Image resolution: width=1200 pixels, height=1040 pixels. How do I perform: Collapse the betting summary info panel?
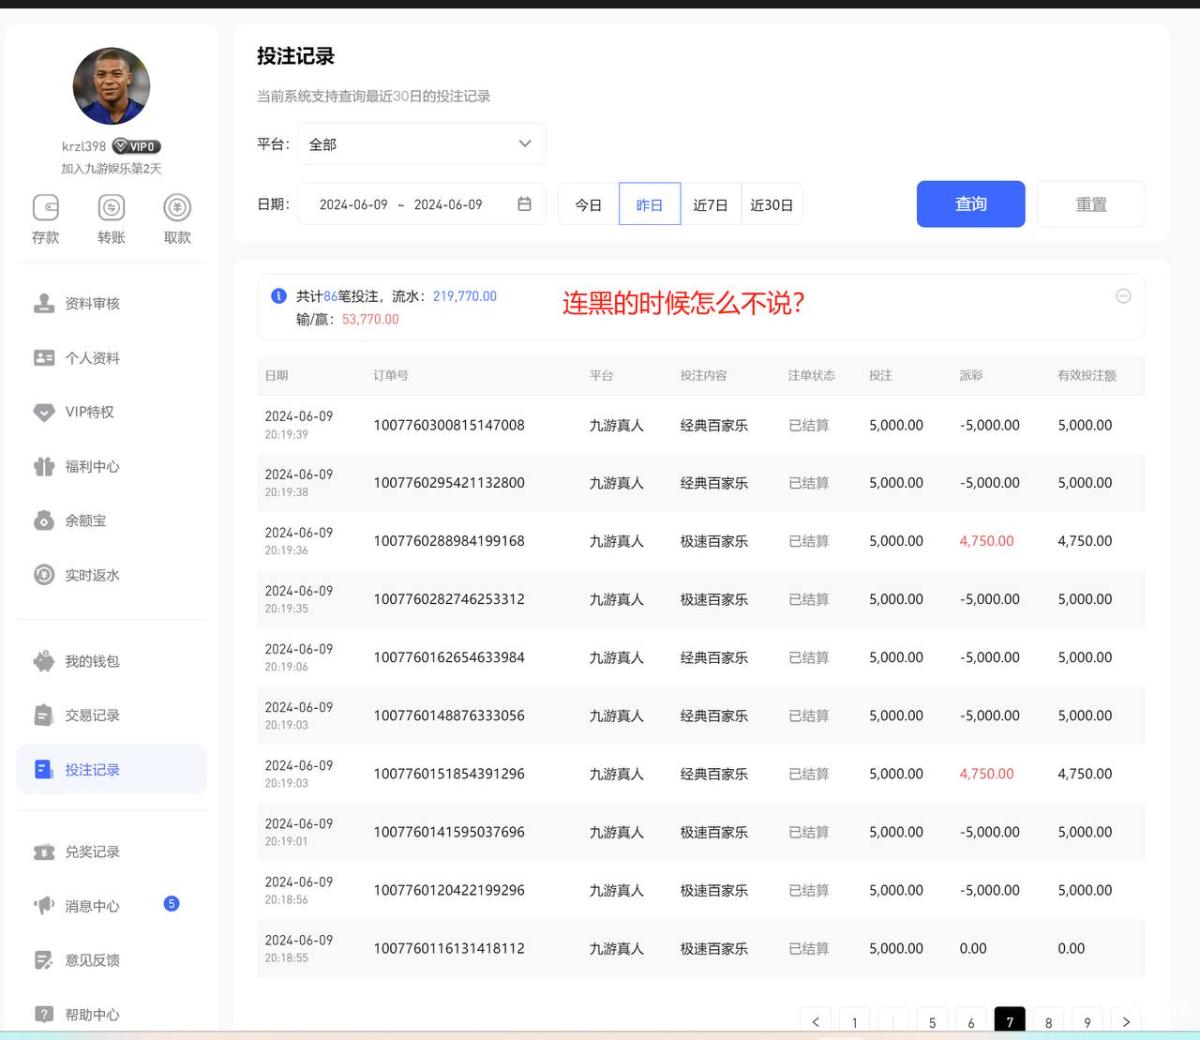(1123, 296)
